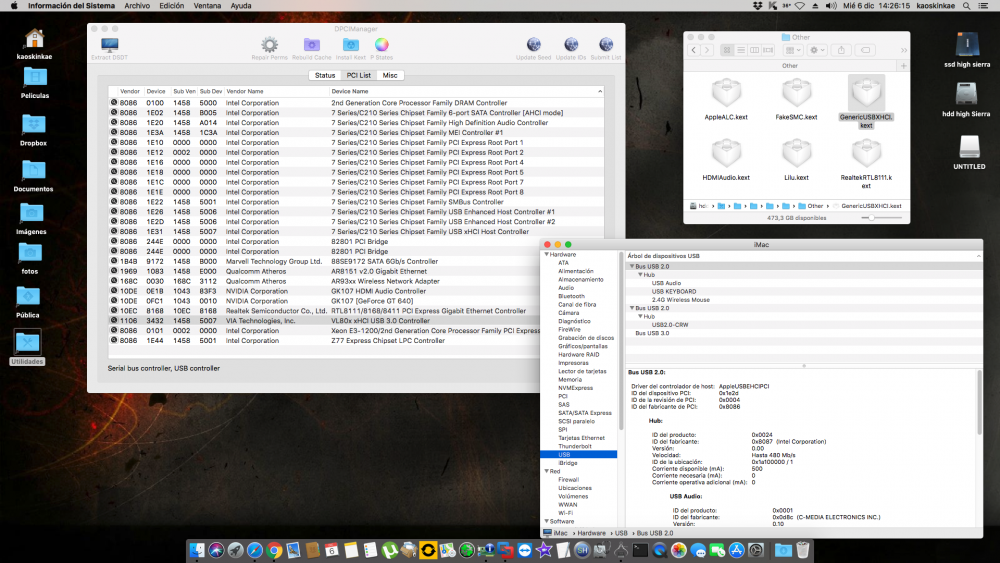Select Thunderbolt in the Hardware sidebar

(x=575, y=446)
